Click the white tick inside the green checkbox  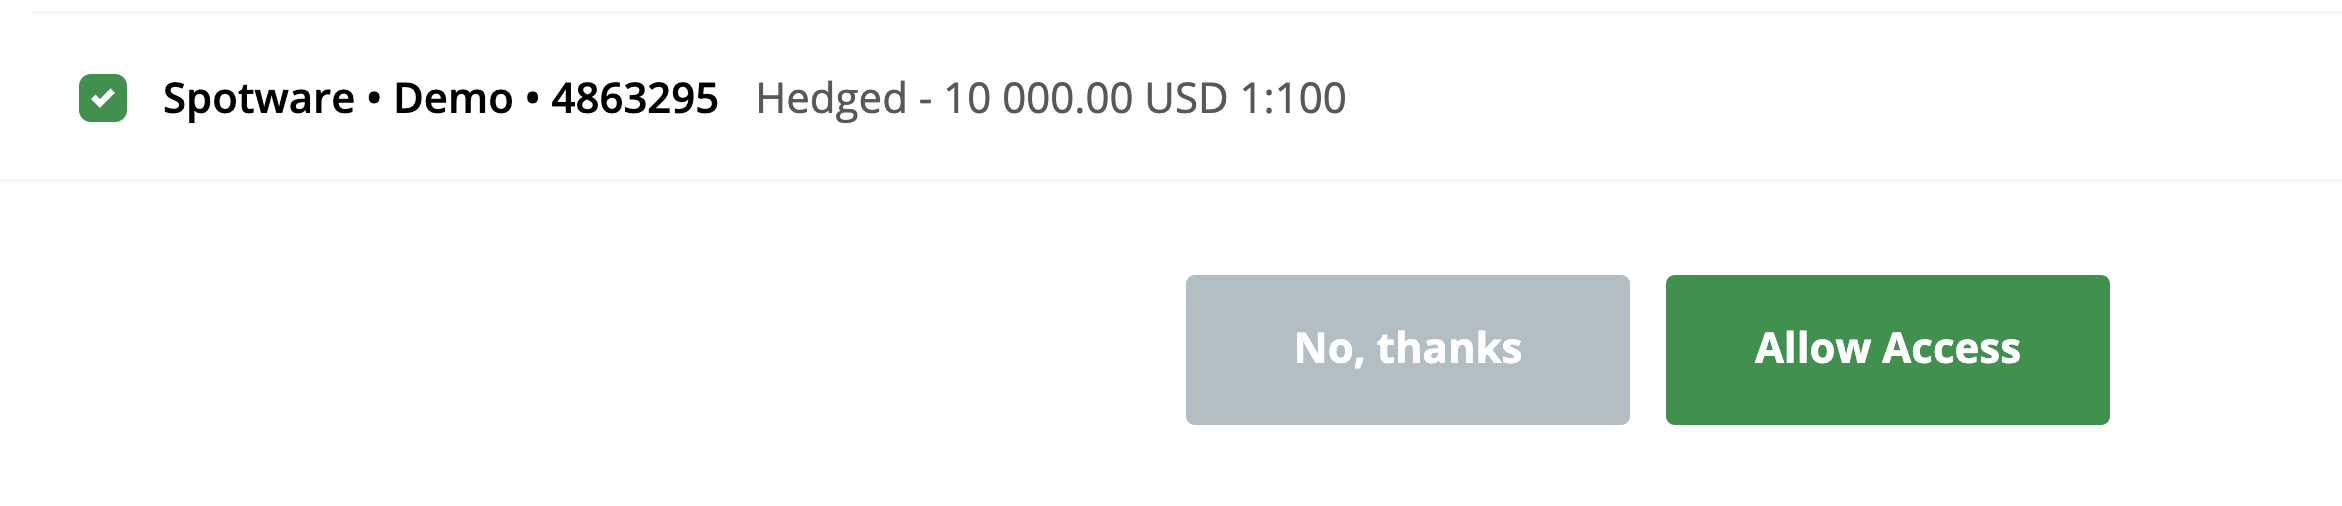103,98
